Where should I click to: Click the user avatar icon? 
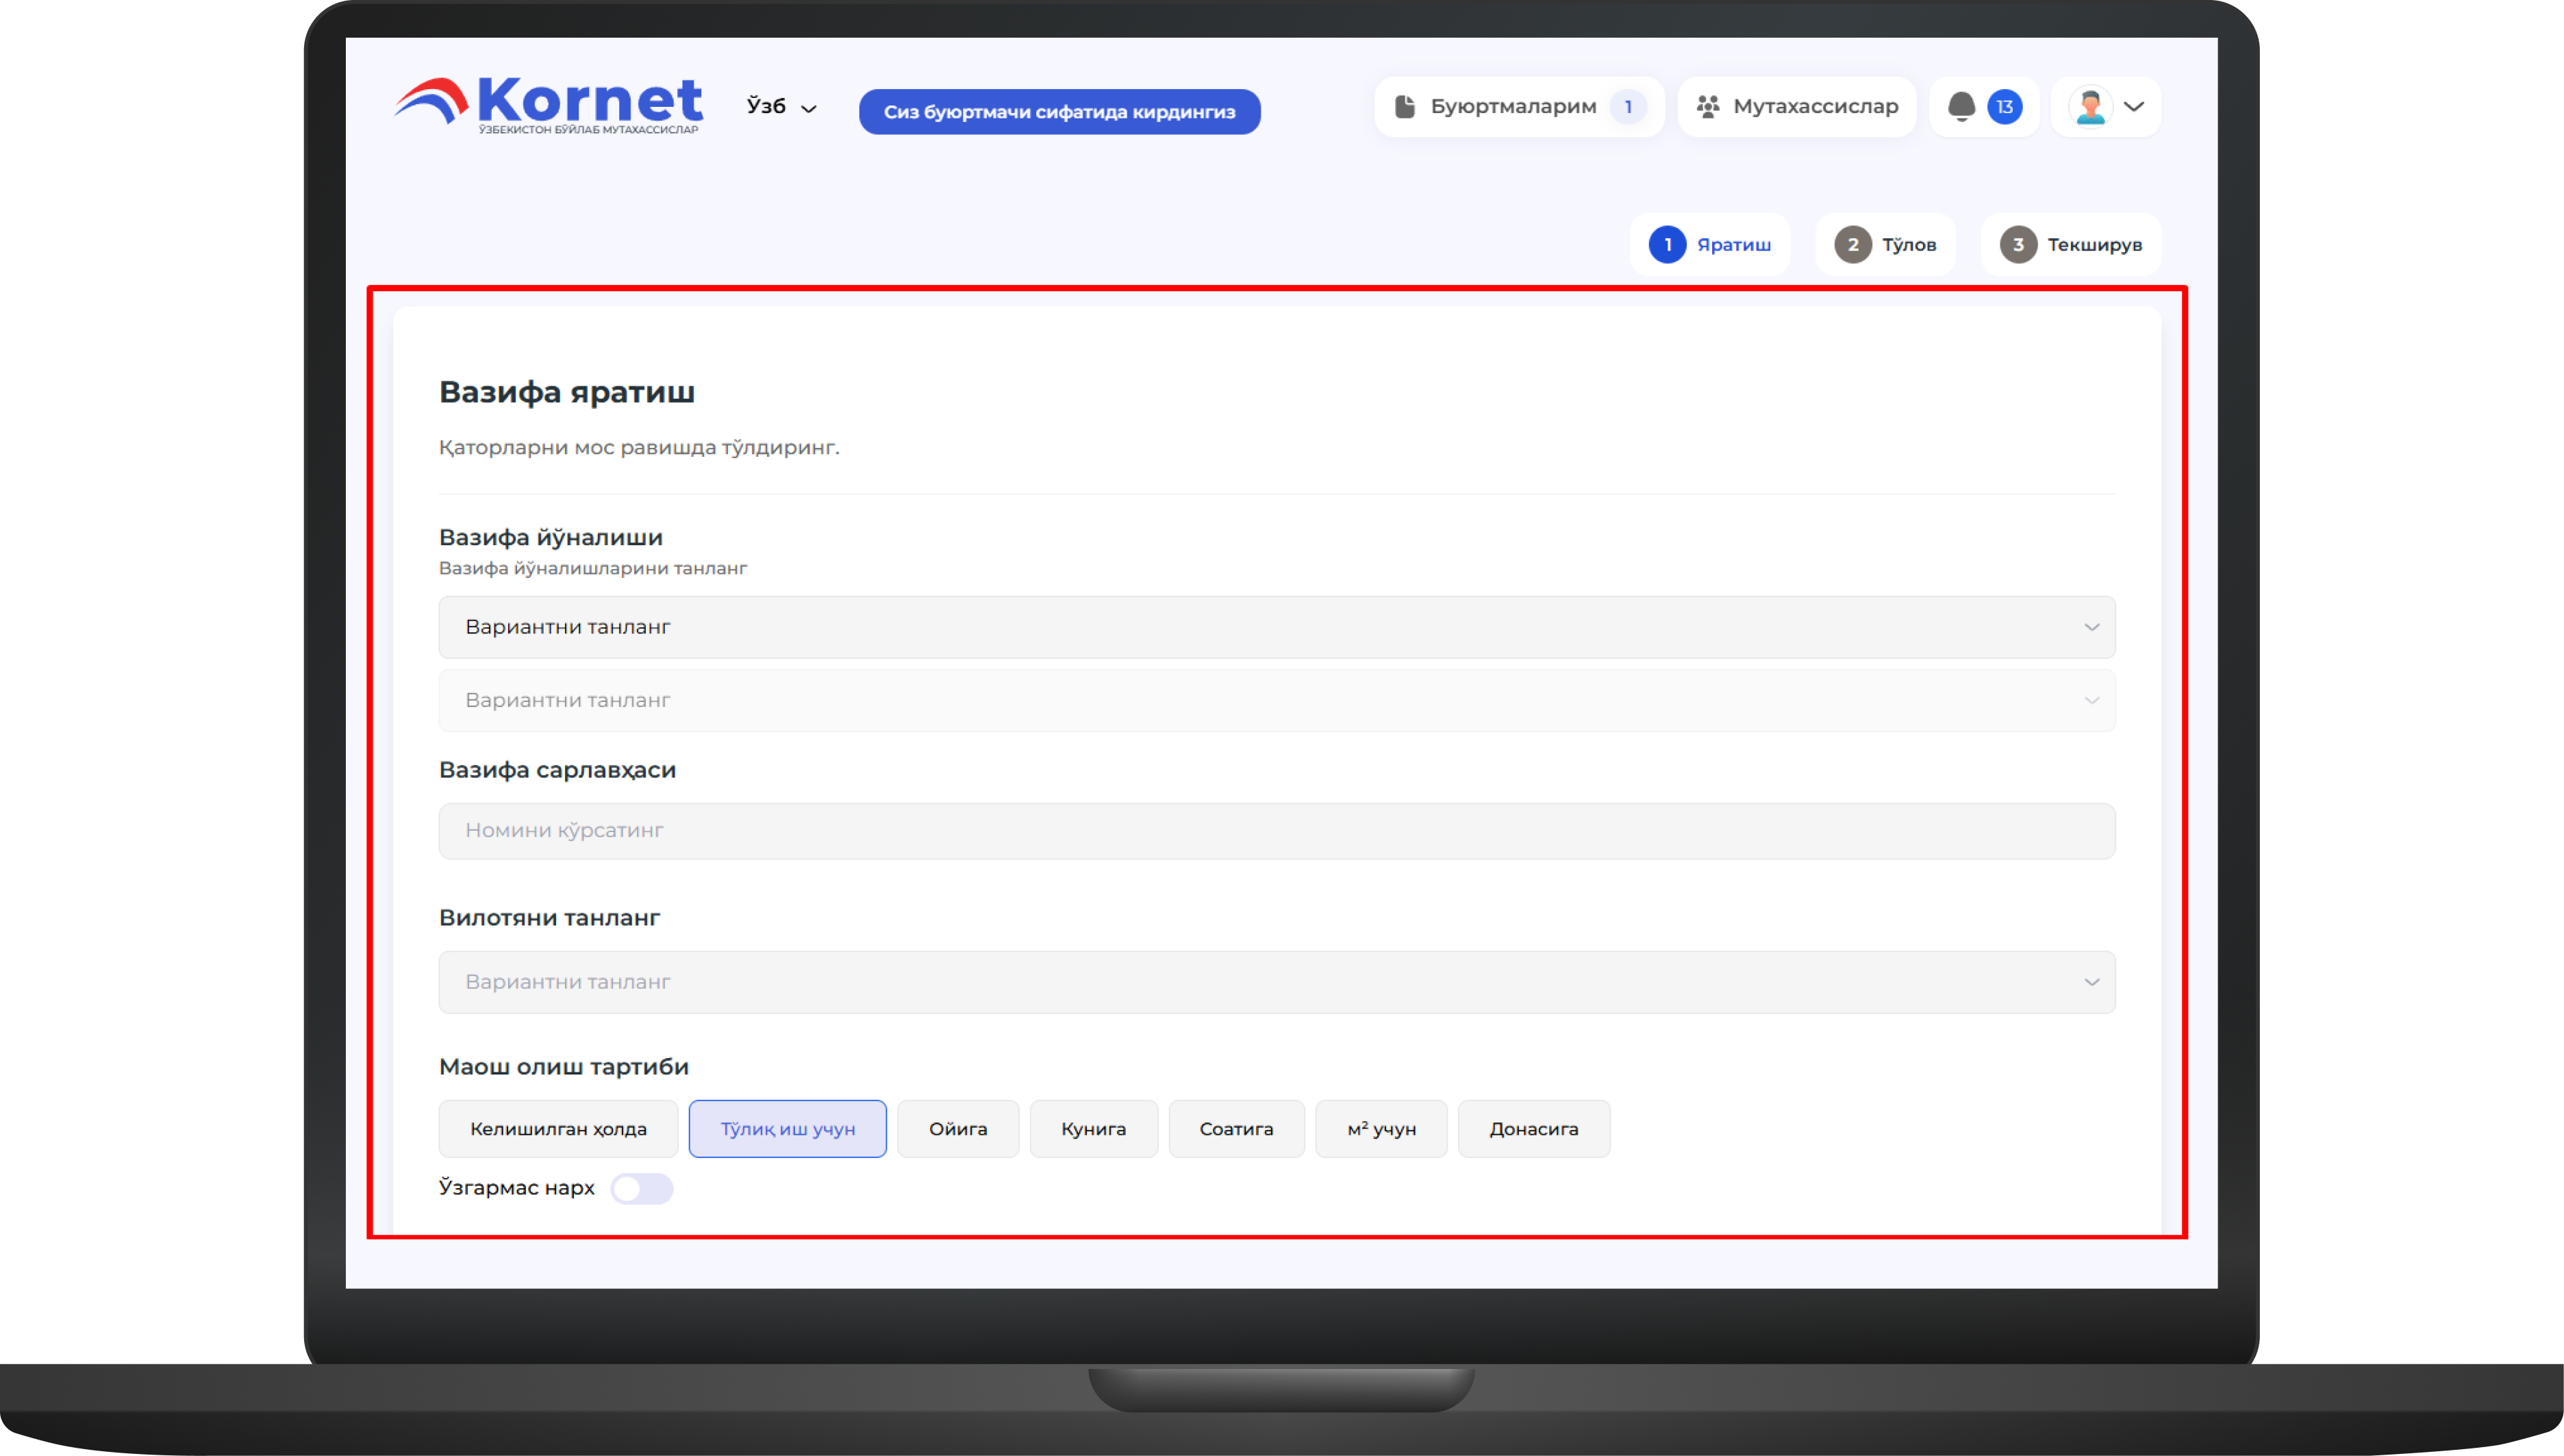click(x=2090, y=106)
